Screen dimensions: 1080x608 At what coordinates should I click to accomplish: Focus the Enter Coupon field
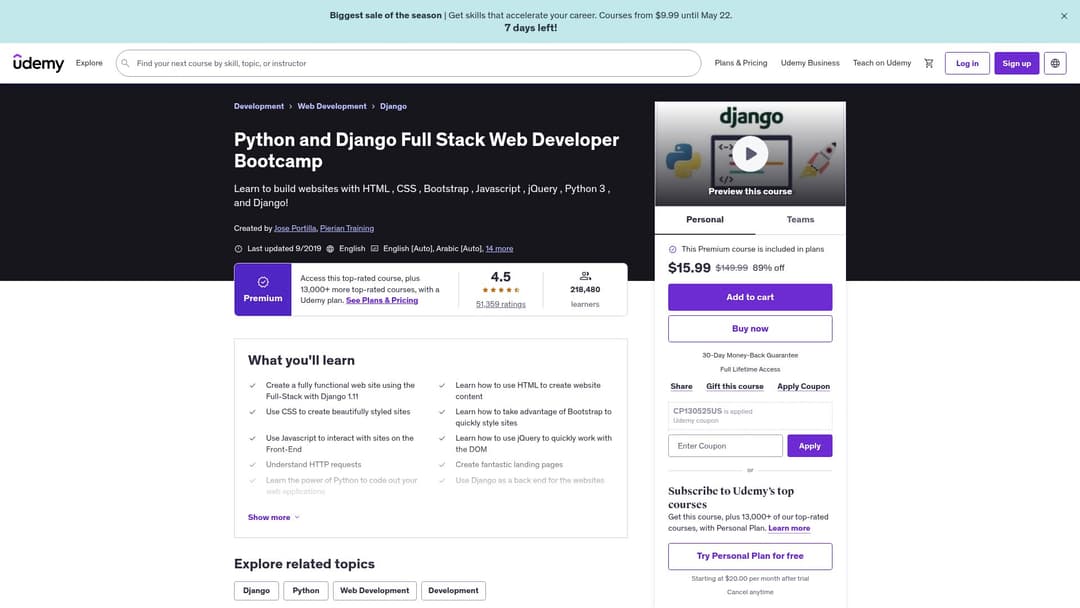(725, 445)
